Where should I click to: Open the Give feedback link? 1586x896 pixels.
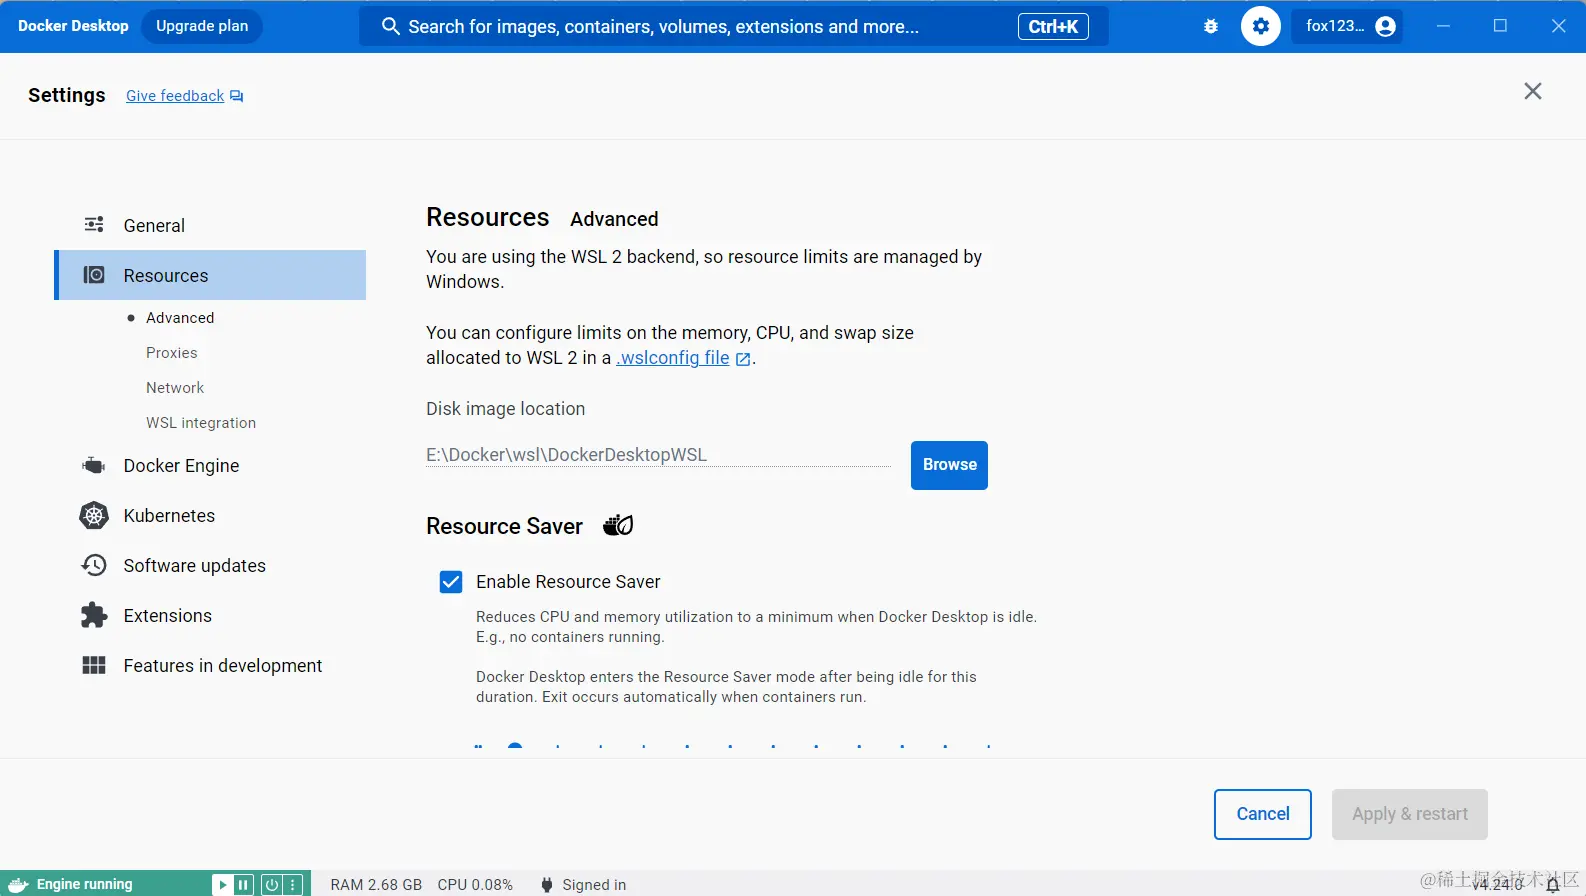[x=175, y=96]
